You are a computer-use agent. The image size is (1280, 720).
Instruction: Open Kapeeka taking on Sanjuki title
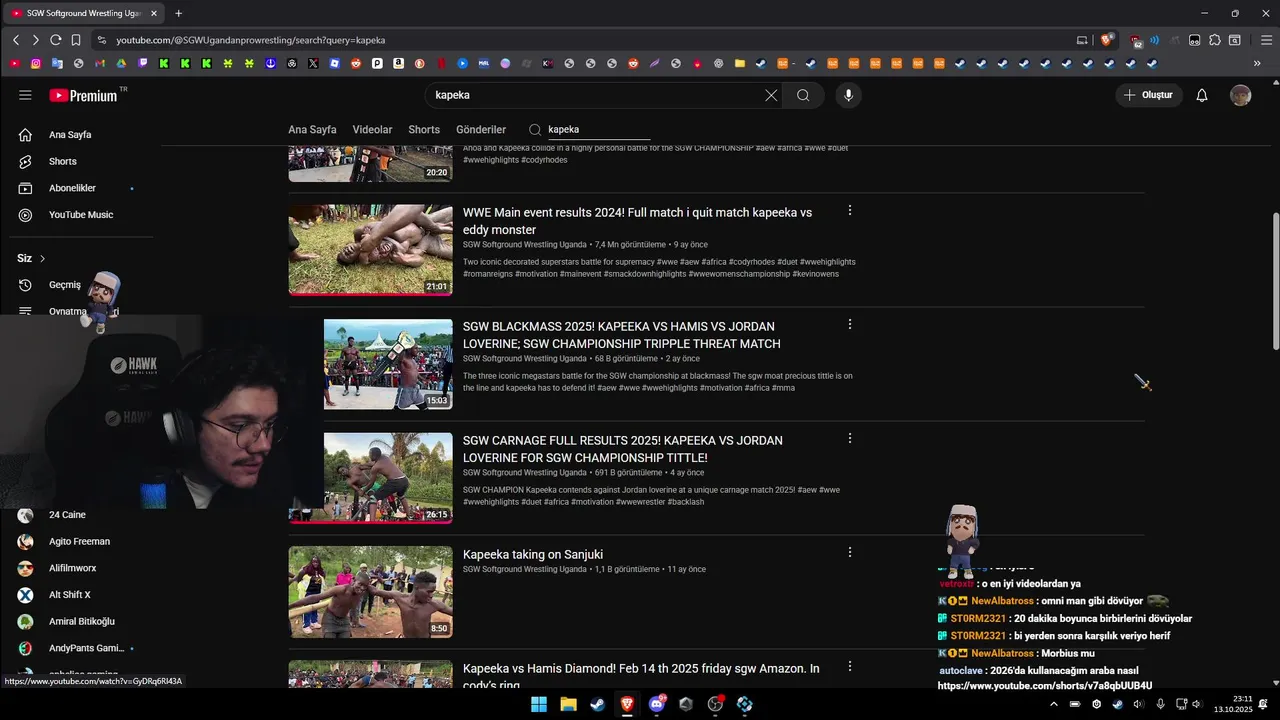[x=533, y=555]
